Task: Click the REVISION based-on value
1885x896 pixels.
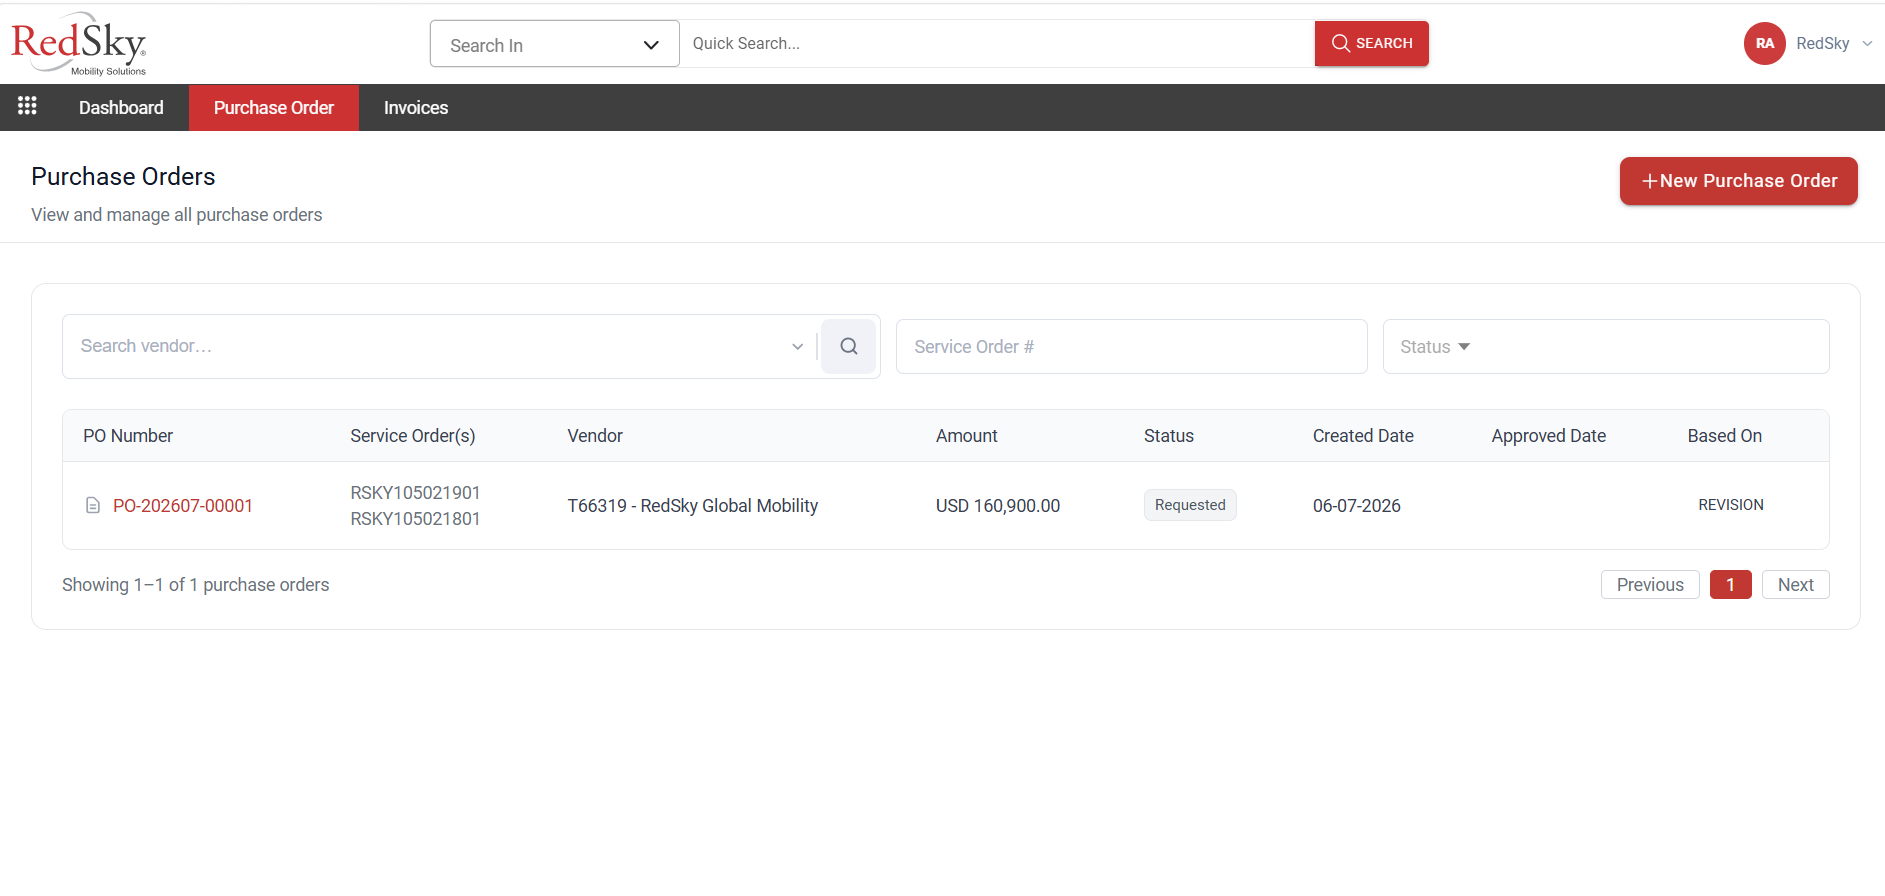Action: point(1731,505)
